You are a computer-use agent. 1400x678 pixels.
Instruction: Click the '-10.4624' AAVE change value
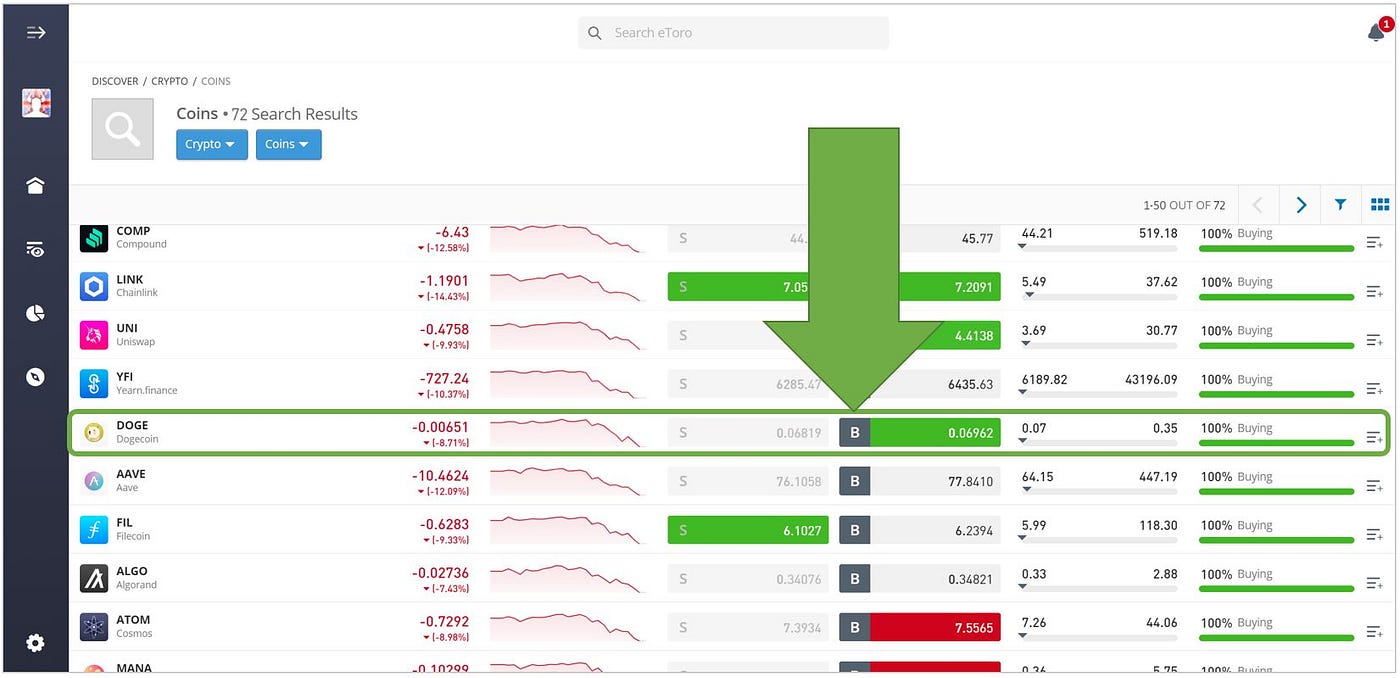coord(440,475)
